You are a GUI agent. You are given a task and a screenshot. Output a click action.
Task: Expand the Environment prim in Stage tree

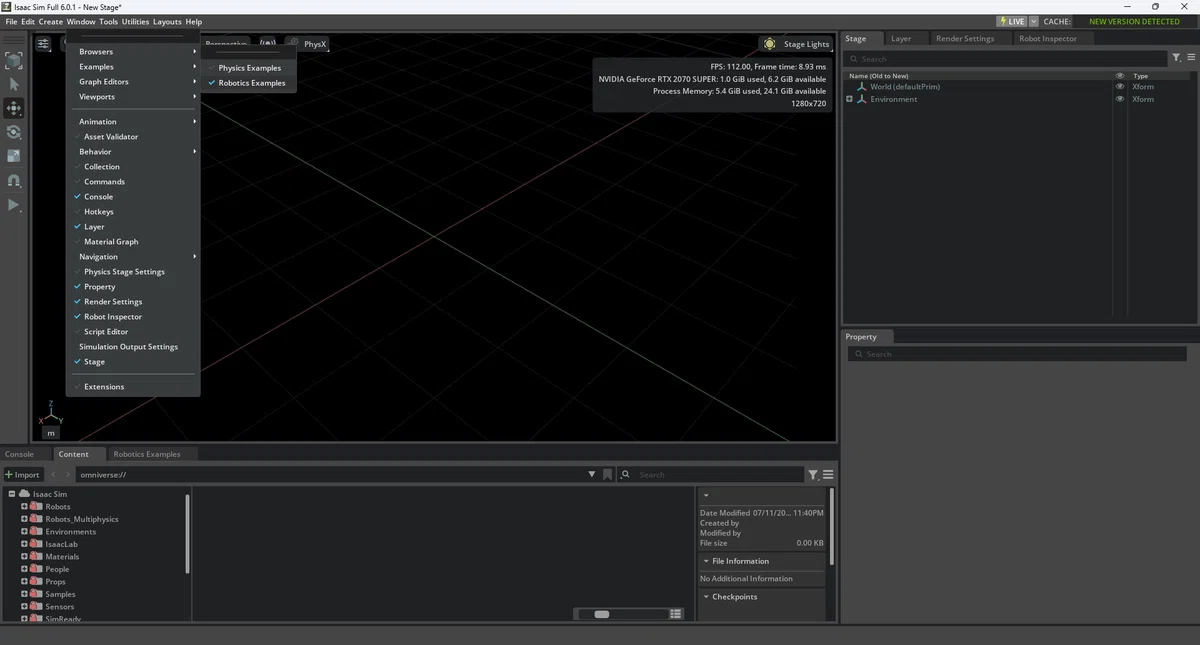[849, 99]
